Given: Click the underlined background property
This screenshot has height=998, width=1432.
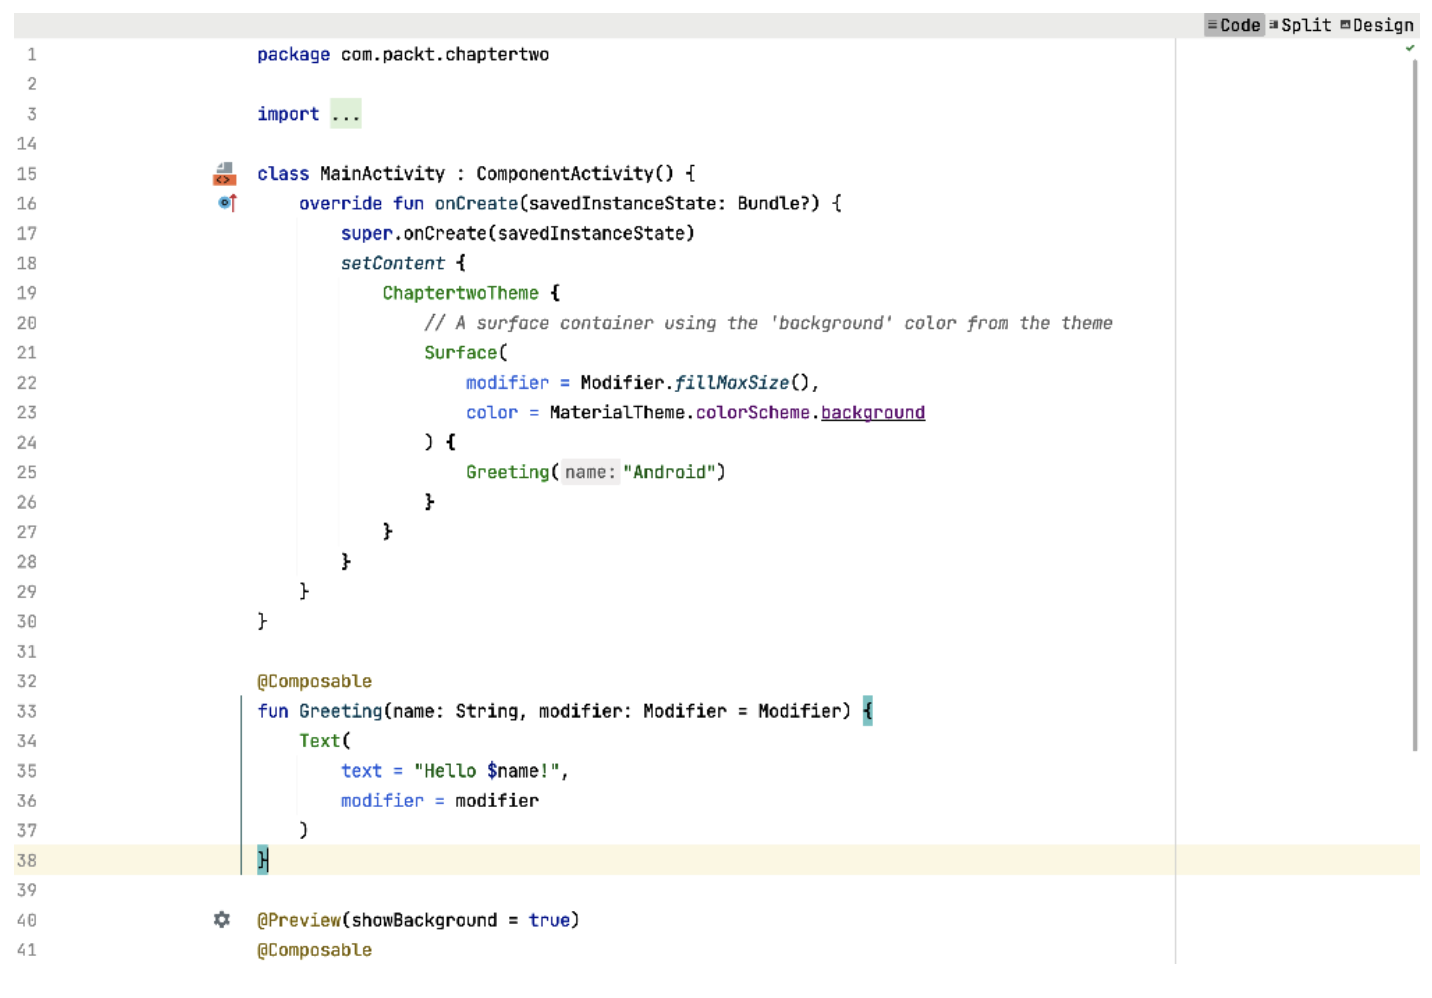Looking at the screenshot, I should point(872,412).
